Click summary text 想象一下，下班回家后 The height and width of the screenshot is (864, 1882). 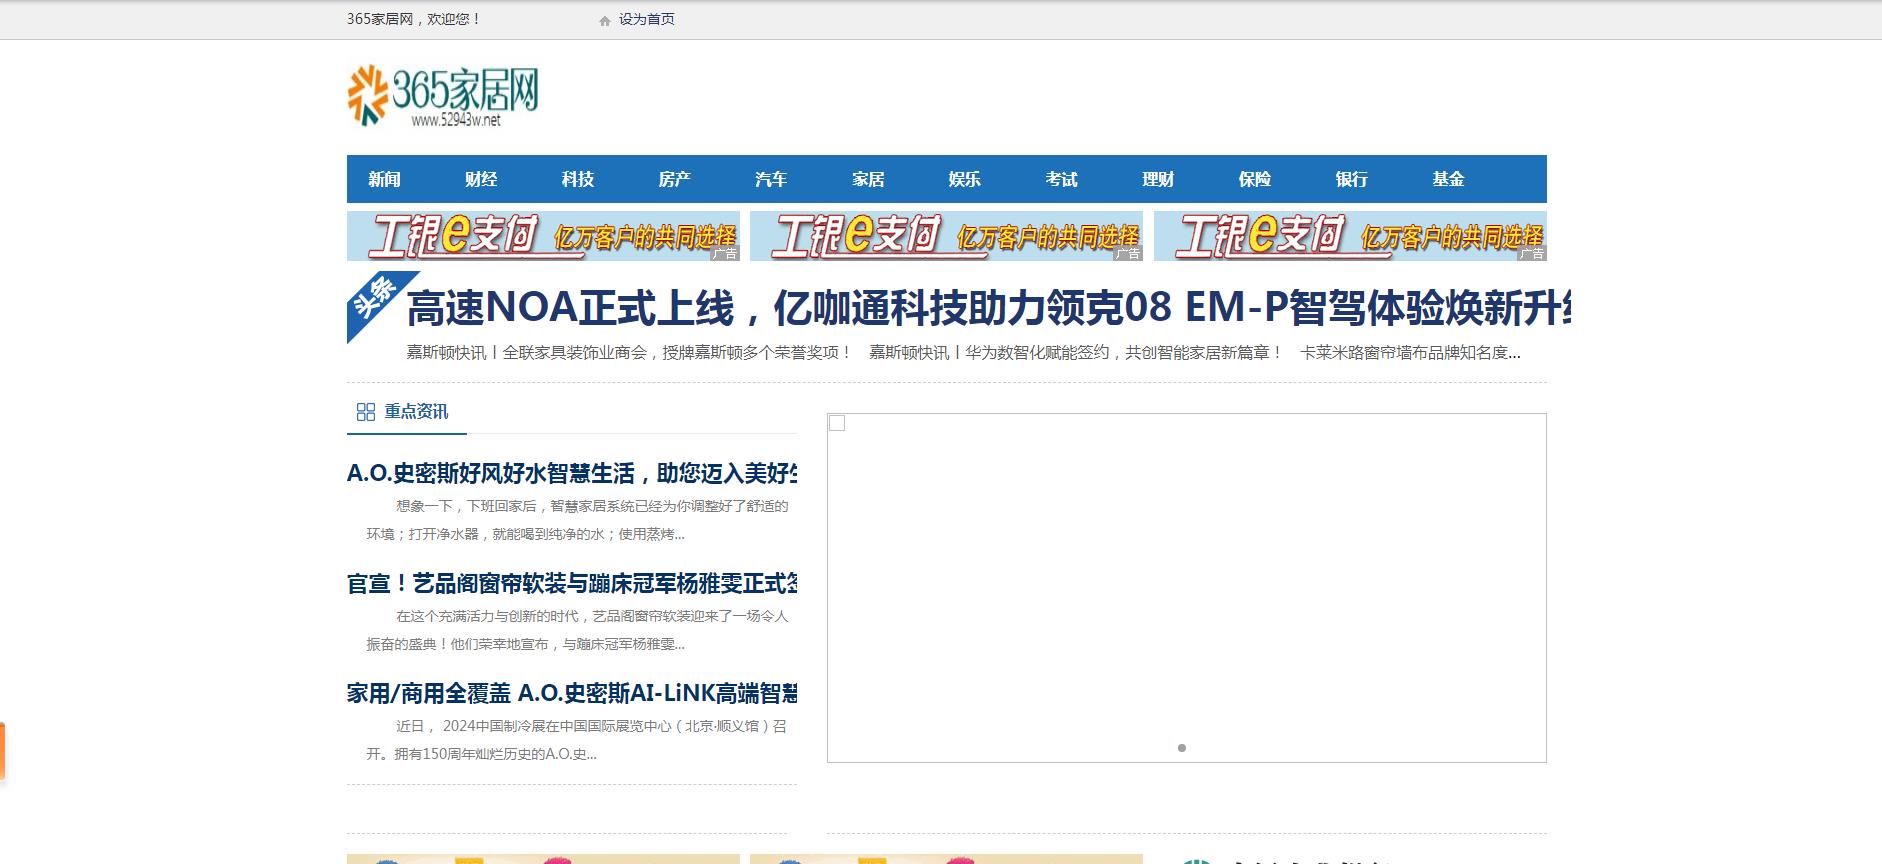click(577, 520)
